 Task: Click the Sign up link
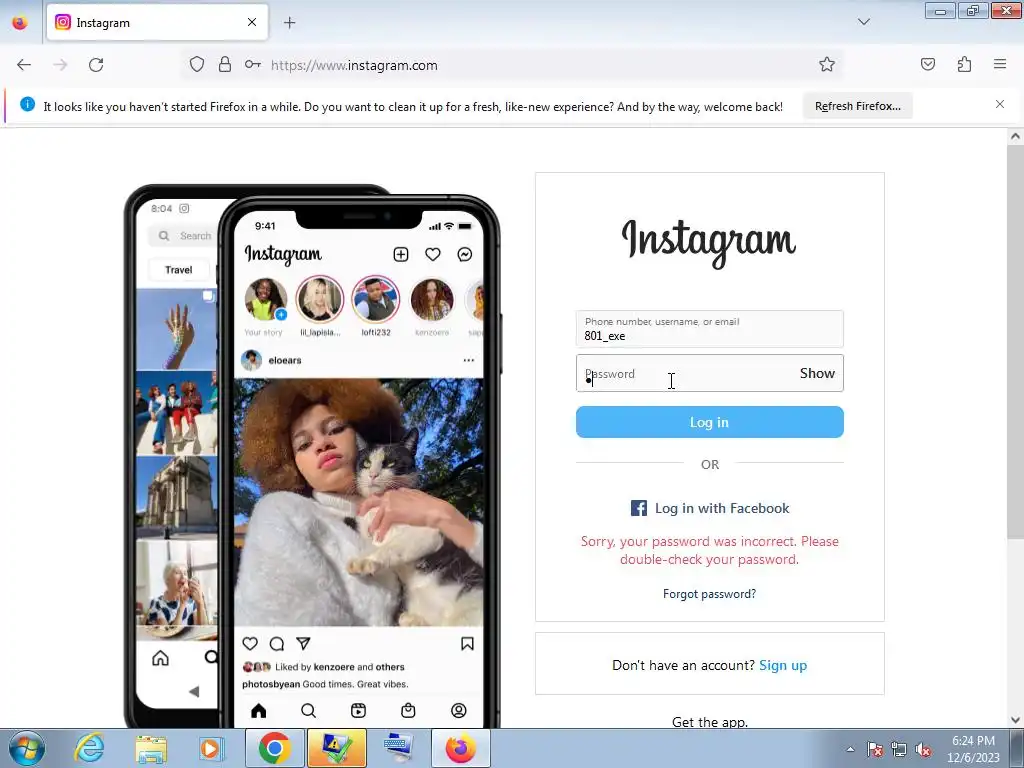(783, 665)
